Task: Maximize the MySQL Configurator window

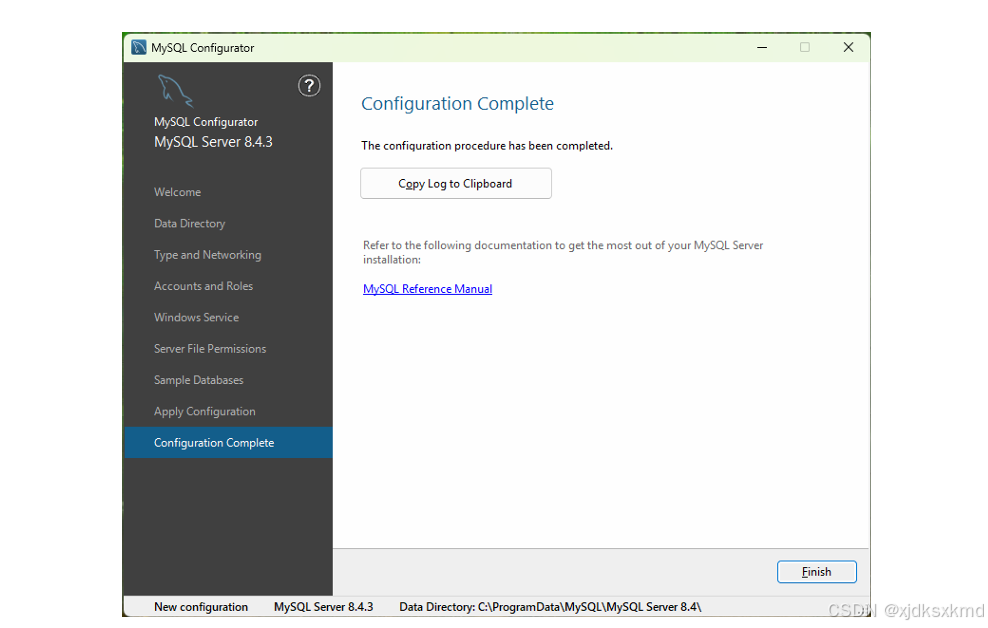Action: pos(804,46)
